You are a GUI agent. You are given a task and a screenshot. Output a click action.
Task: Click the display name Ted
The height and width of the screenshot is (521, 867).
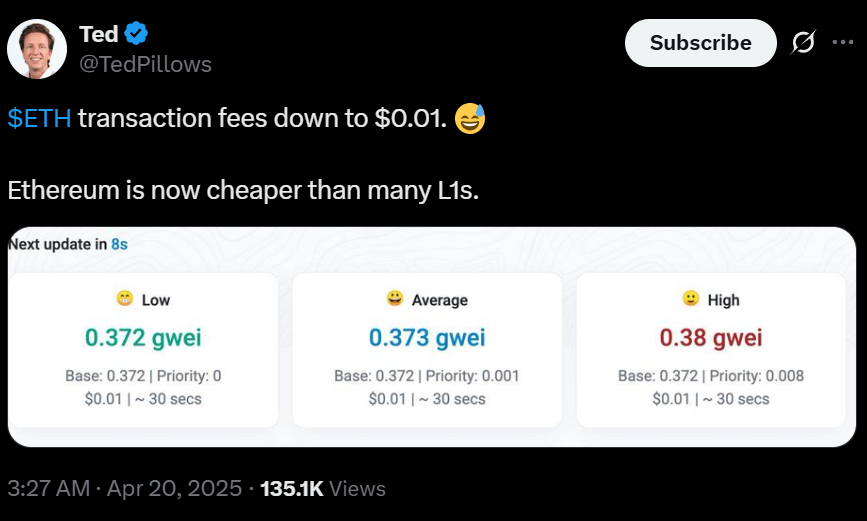(x=98, y=34)
